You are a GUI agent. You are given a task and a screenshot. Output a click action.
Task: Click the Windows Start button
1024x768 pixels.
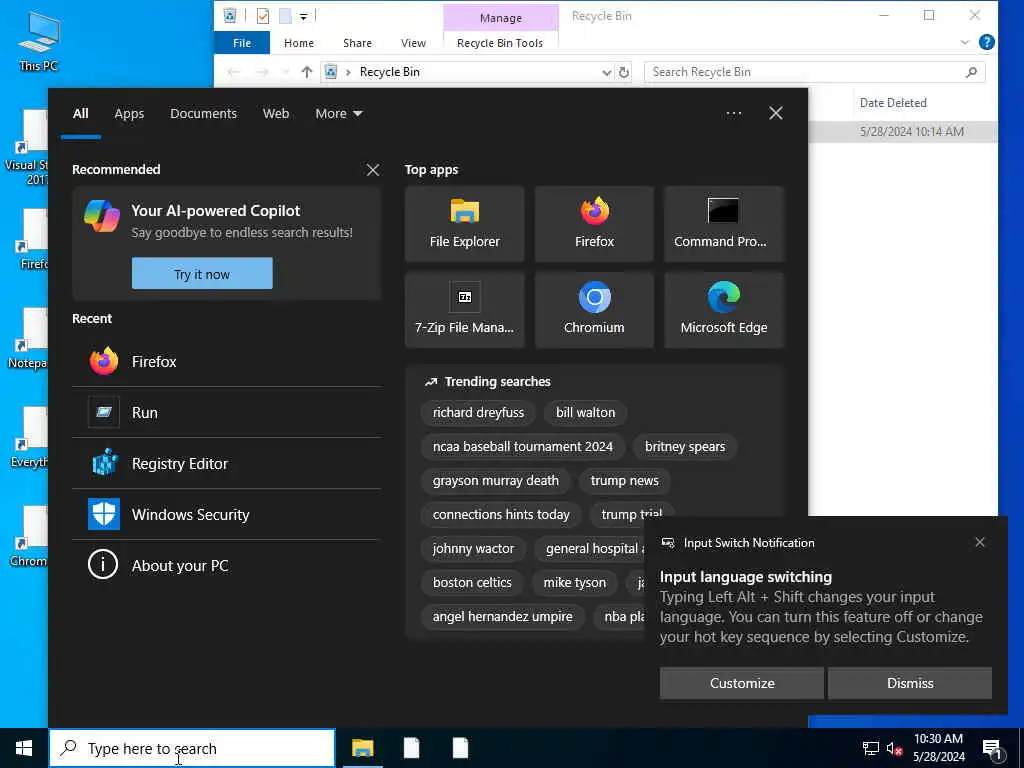tap(24, 748)
